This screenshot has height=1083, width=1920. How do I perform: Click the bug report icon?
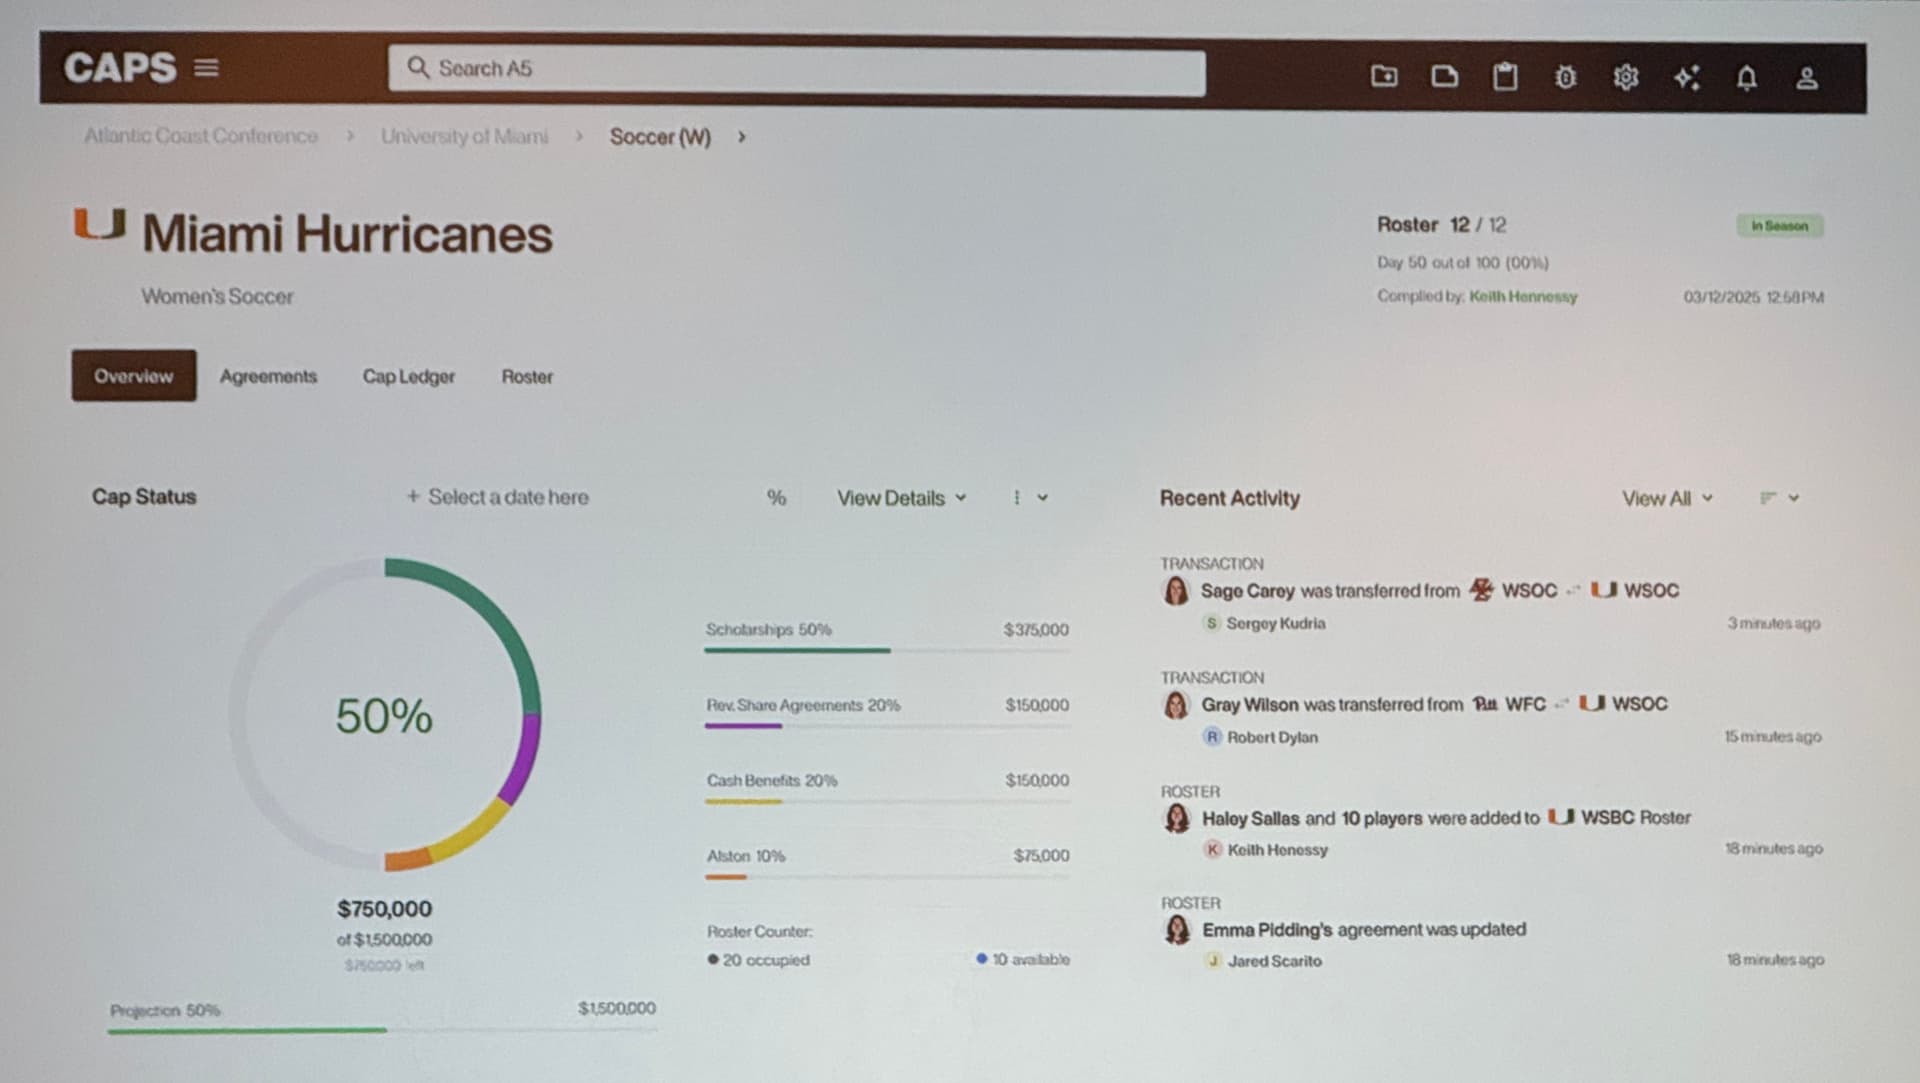[x=1565, y=77]
